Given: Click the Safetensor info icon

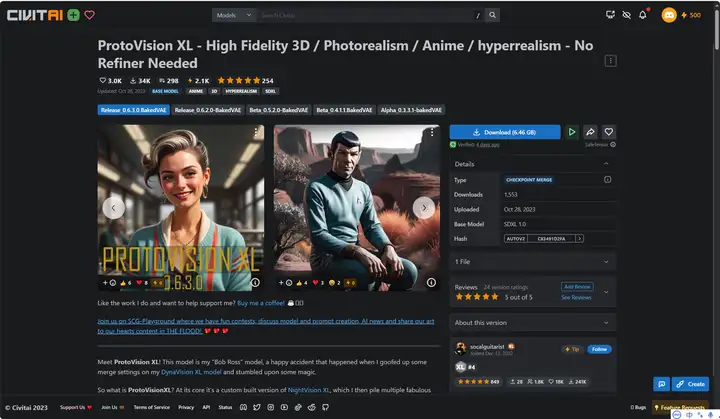Looking at the screenshot, I should [613, 144].
